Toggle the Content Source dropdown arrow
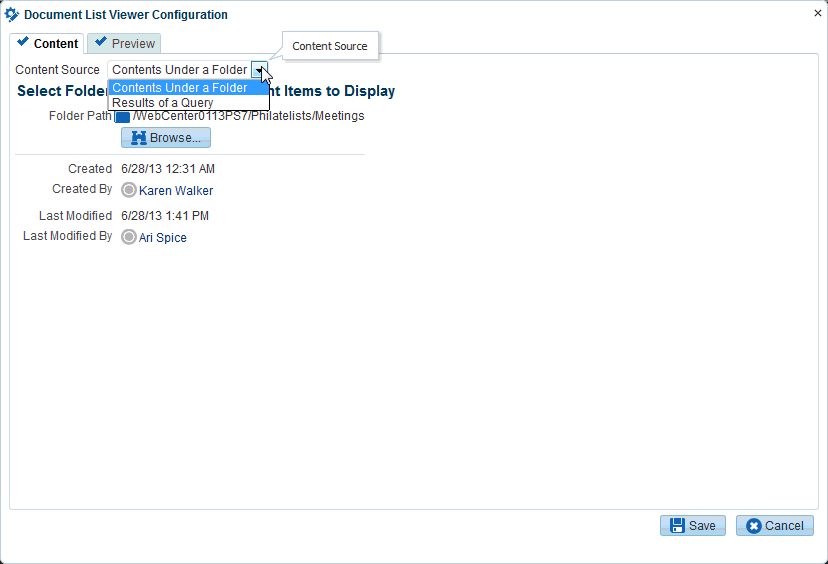This screenshot has height=564, width=828. point(259,70)
